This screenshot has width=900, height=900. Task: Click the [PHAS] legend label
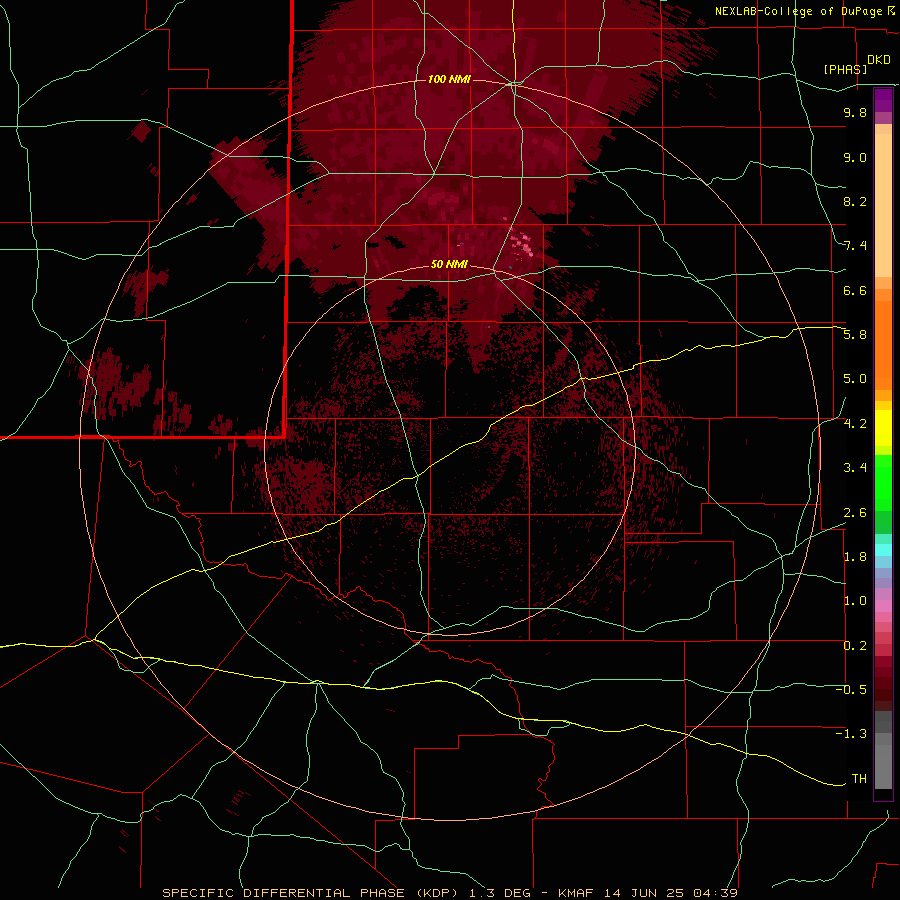845,69
